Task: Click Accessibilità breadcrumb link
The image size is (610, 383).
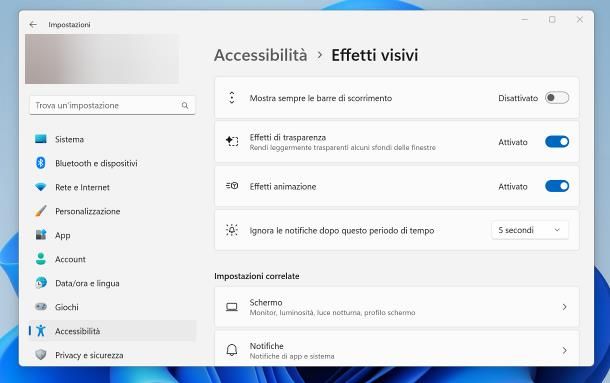Action: [x=261, y=55]
